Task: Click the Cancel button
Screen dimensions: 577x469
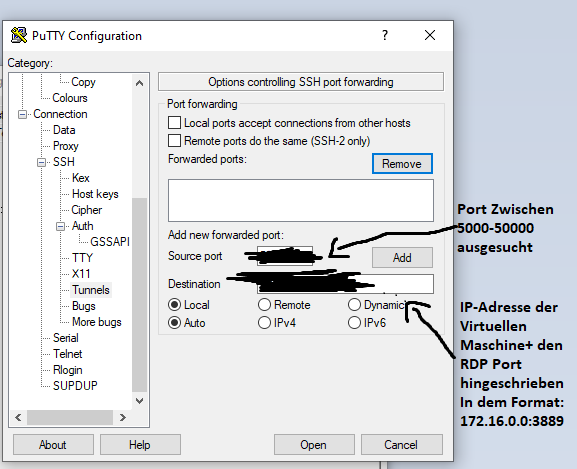Action: (401, 445)
